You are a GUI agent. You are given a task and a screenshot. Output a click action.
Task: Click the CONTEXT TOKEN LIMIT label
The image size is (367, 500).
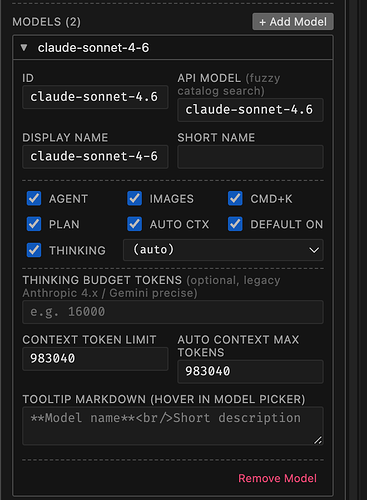[x=89, y=340]
